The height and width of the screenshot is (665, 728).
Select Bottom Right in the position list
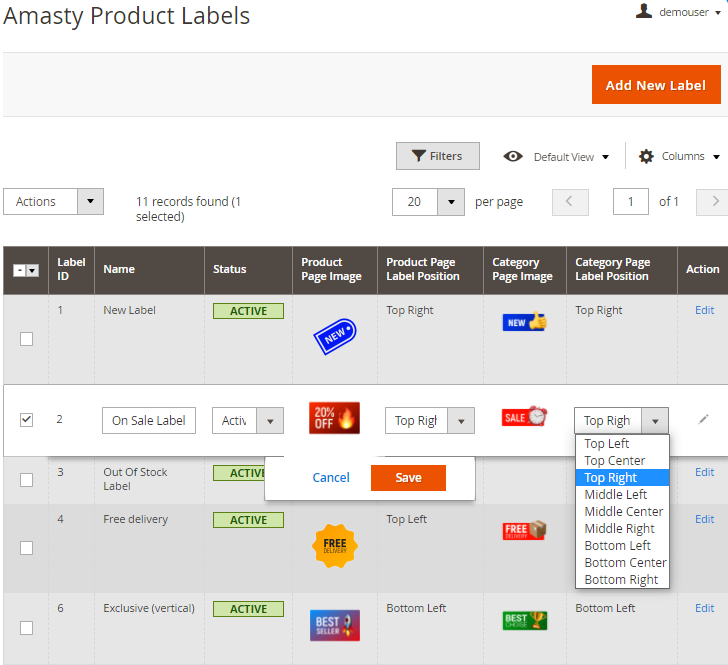(621, 579)
